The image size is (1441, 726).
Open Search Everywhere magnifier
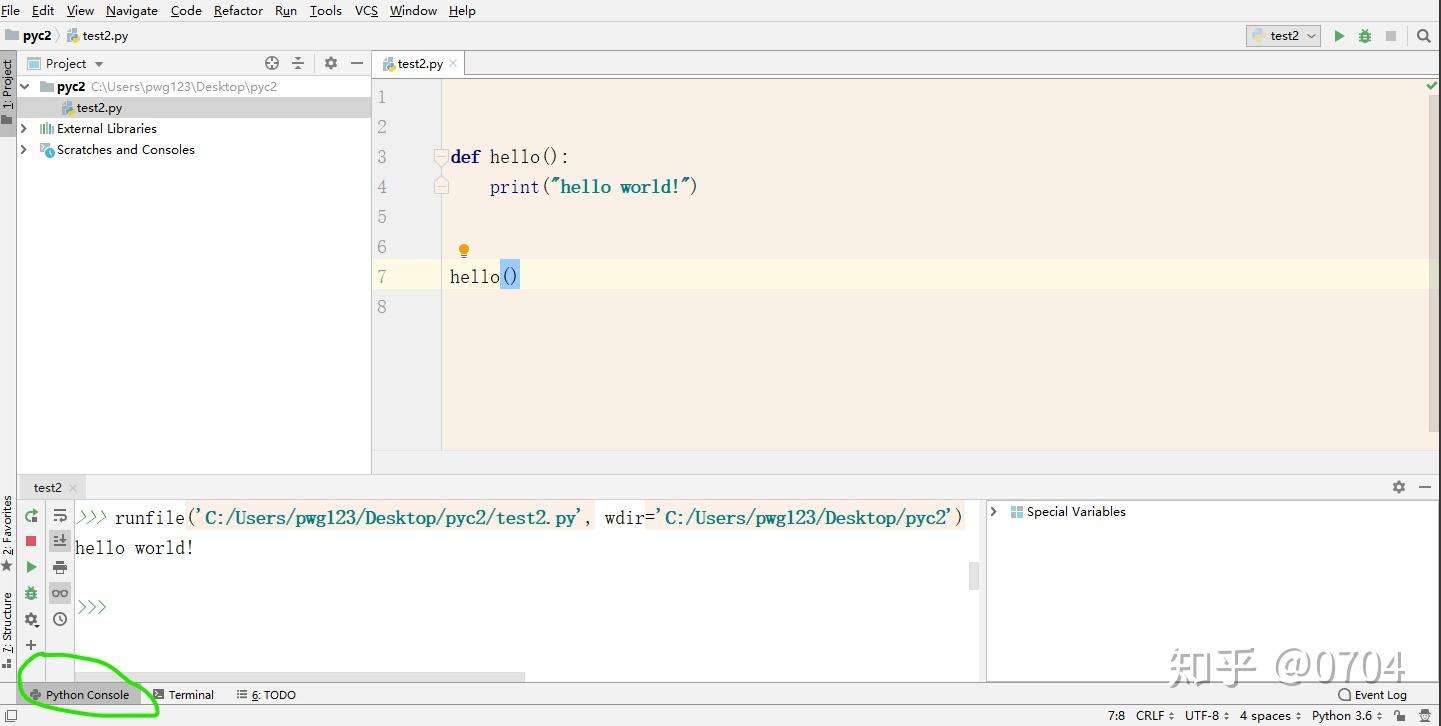[x=1424, y=35]
